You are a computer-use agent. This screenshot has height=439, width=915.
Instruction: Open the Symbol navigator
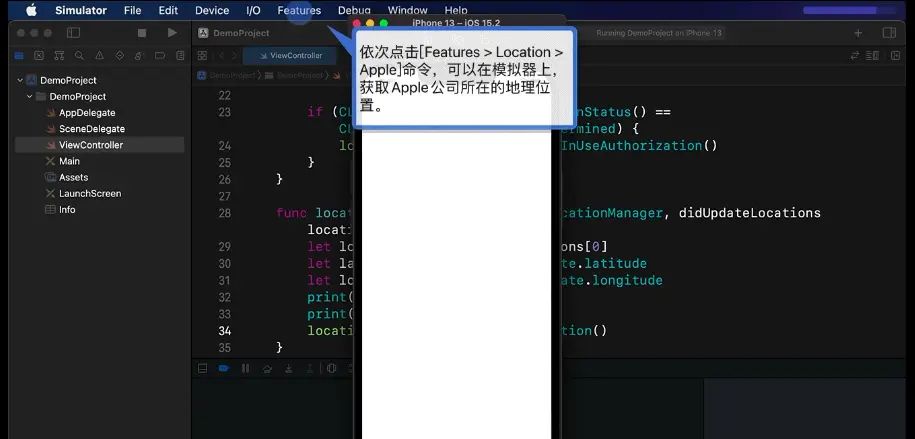click(x=59, y=56)
